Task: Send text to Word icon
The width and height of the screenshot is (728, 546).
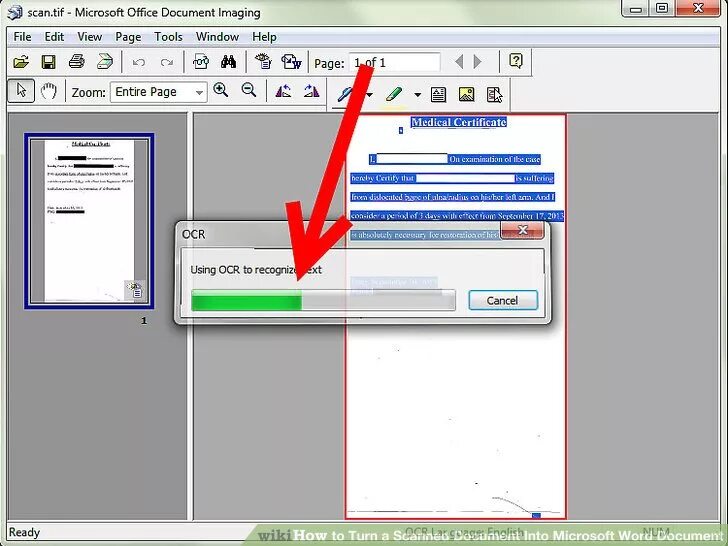Action: 291,62
